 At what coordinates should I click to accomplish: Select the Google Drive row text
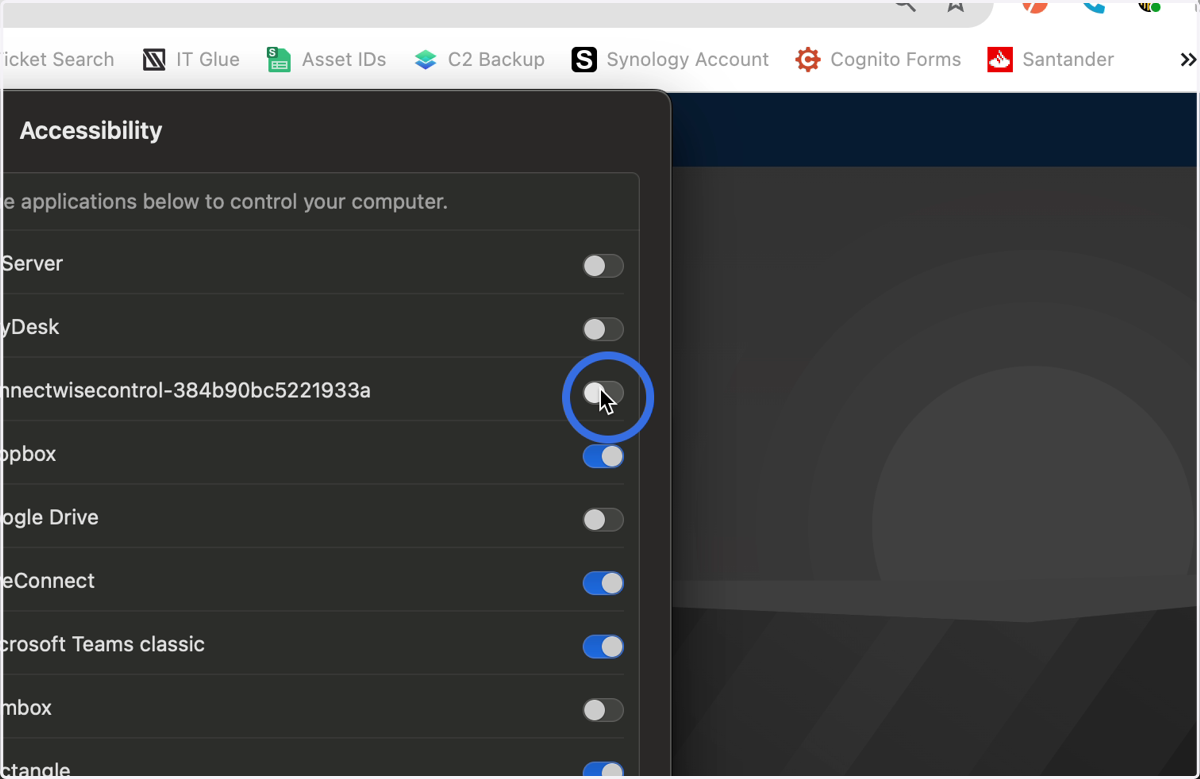point(49,518)
